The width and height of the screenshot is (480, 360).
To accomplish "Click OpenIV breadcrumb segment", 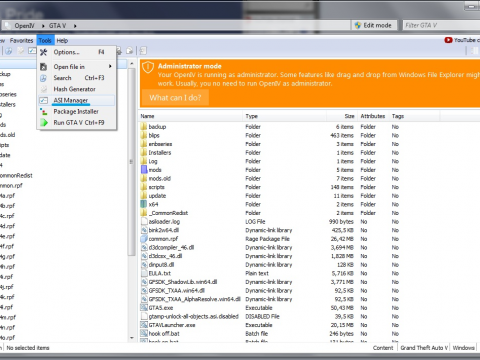I will click(x=24, y=26).
